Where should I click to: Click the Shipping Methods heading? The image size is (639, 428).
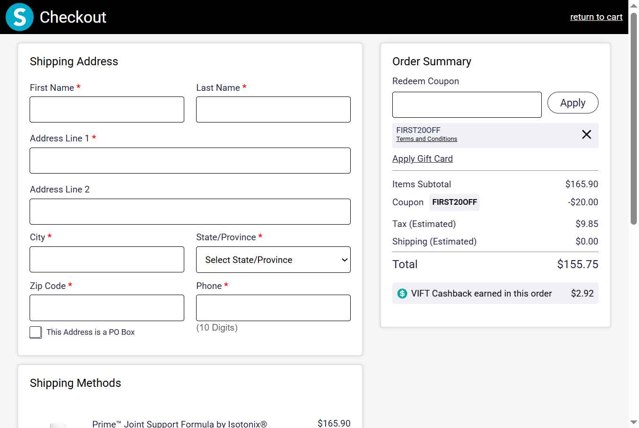[x=75, y=383]
